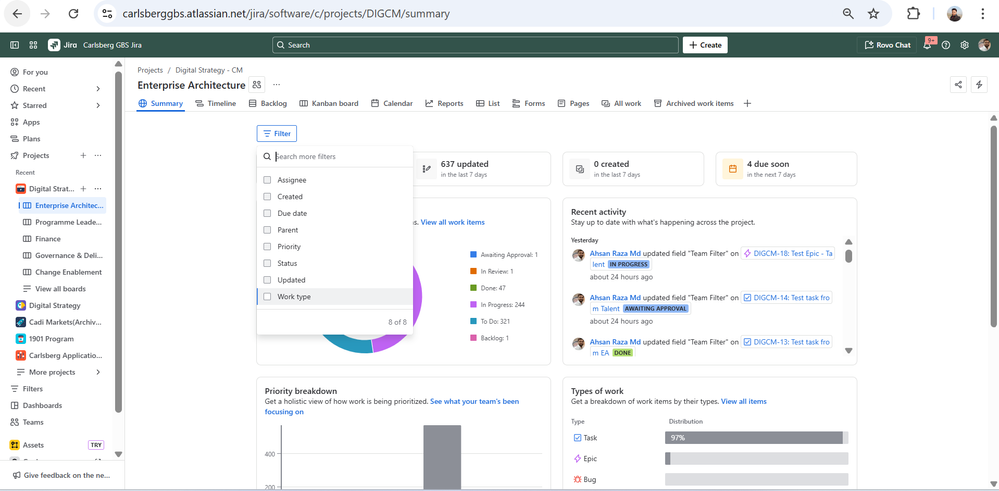The width and height of the screenshot is (999, 491).
Task: Click View all work items link
Action: click(452, 222)
